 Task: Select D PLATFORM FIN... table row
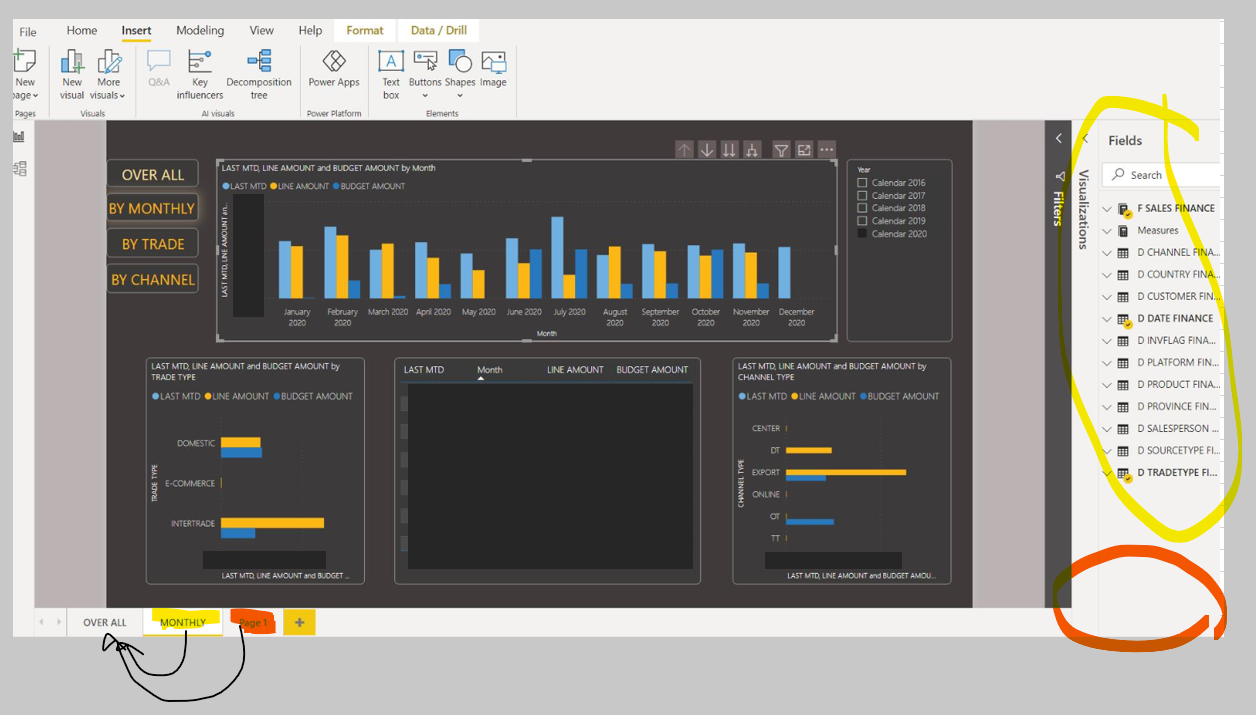click(x=1161, y=363)
